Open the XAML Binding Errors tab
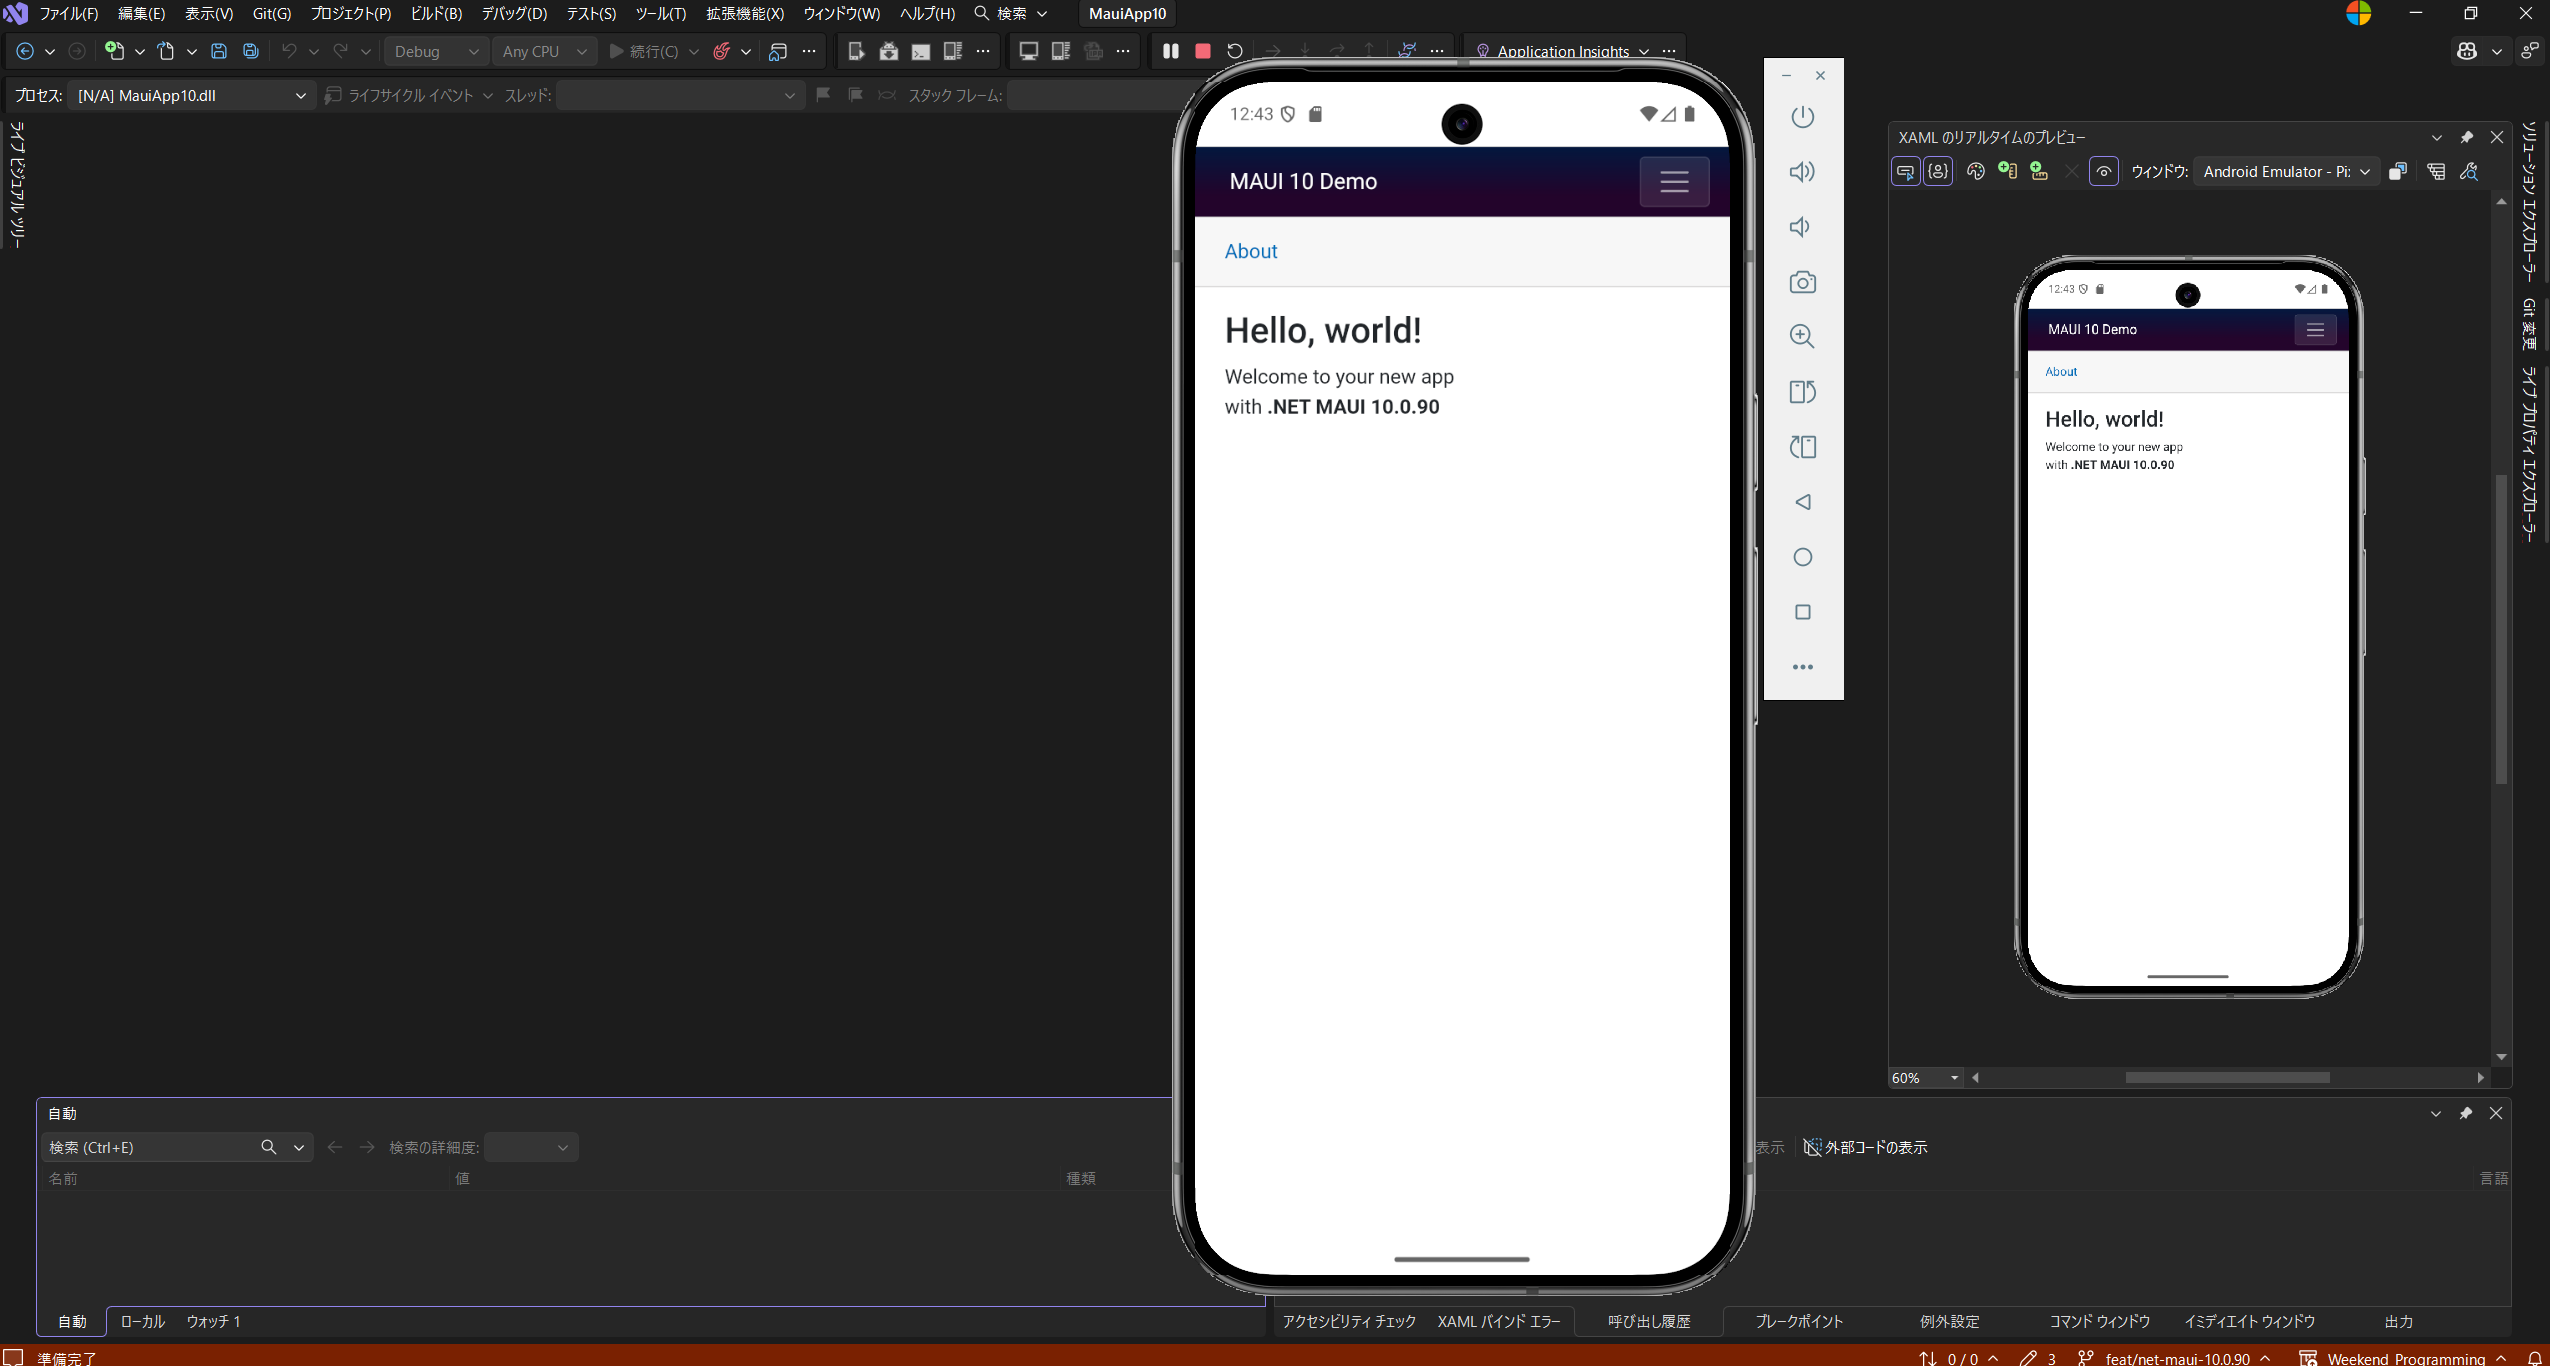The height and width of the screenshot is (1366, 2550). click(x=1498, y=1321)
